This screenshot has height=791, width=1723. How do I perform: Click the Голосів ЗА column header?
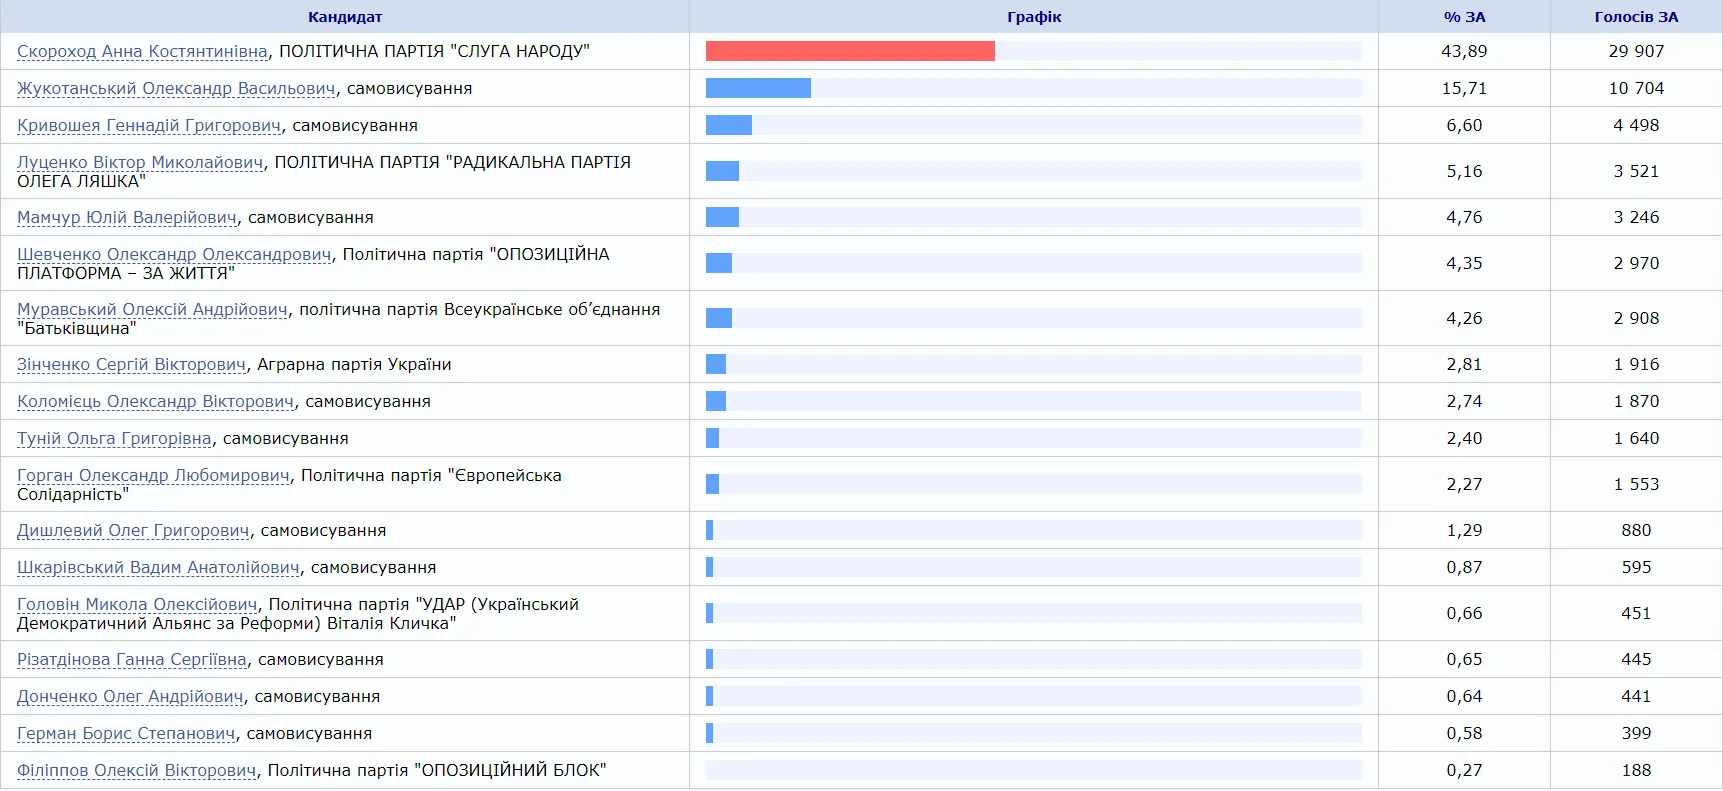[1636, 17]
